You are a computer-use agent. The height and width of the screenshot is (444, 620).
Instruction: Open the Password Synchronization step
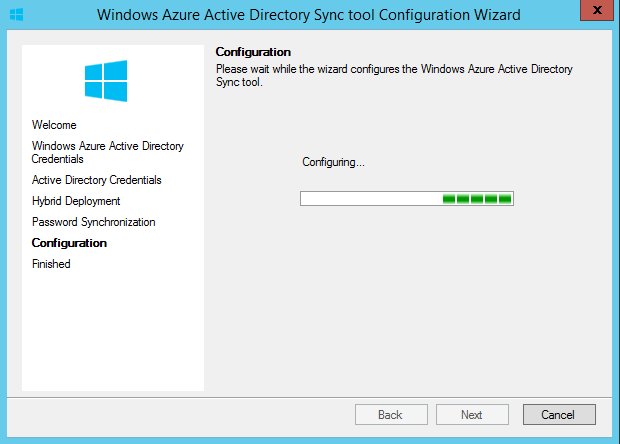[94, 222]
